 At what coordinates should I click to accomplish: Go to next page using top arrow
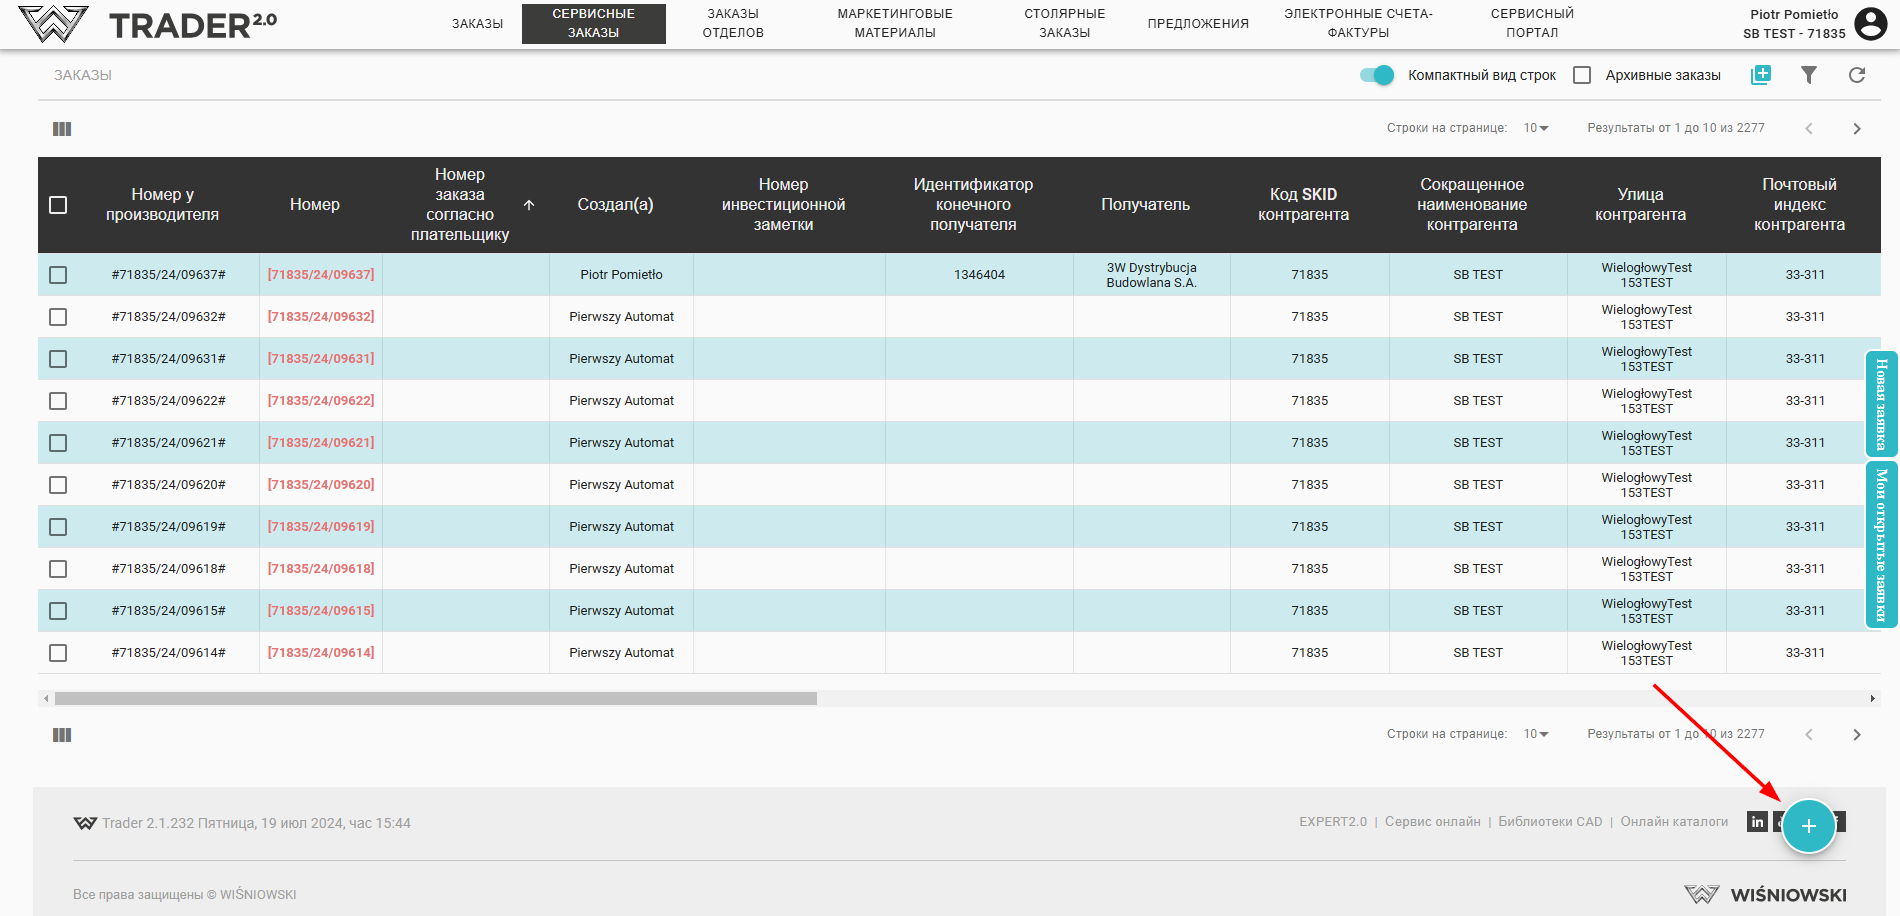coord(1856,129)
